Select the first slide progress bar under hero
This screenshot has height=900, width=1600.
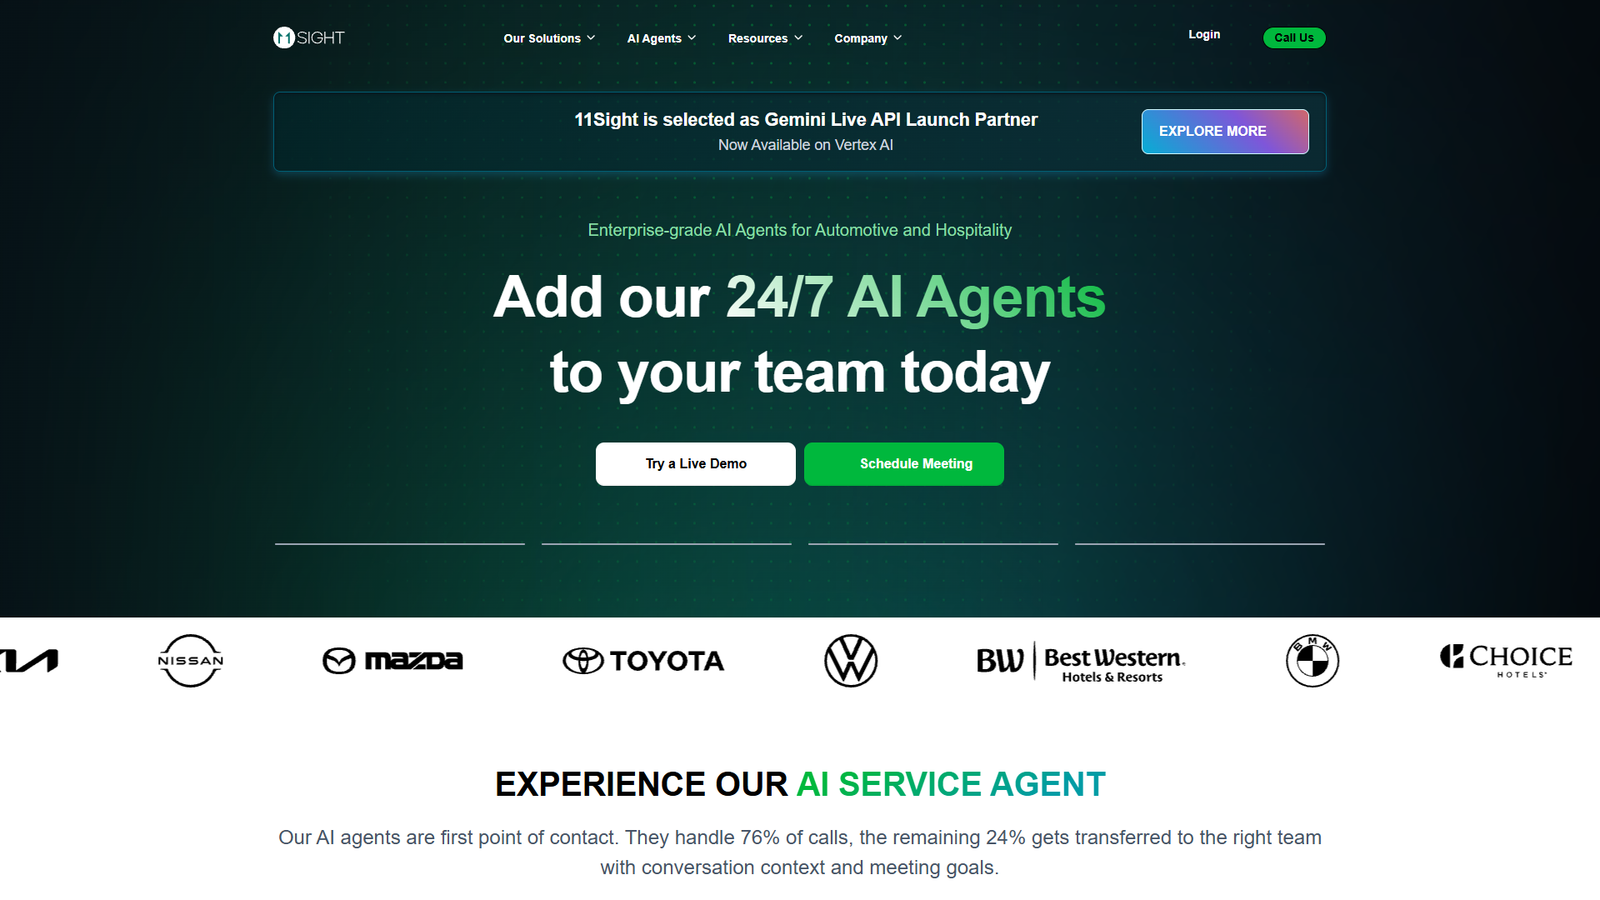click(400, 544)
